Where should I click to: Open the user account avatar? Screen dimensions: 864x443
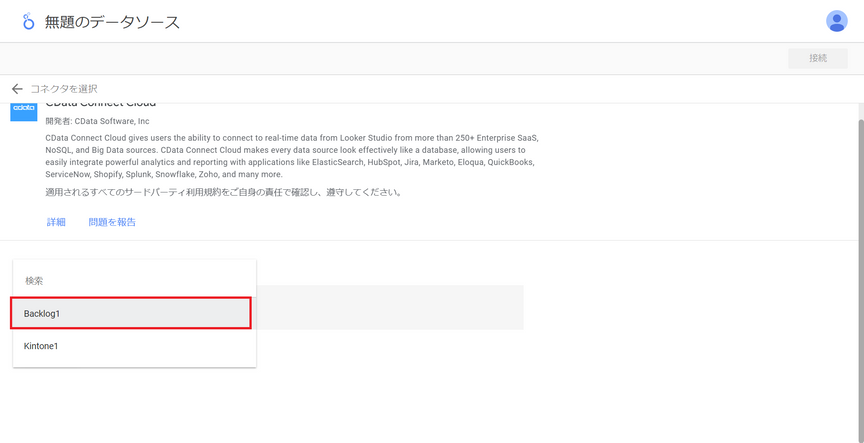(836, 21)
